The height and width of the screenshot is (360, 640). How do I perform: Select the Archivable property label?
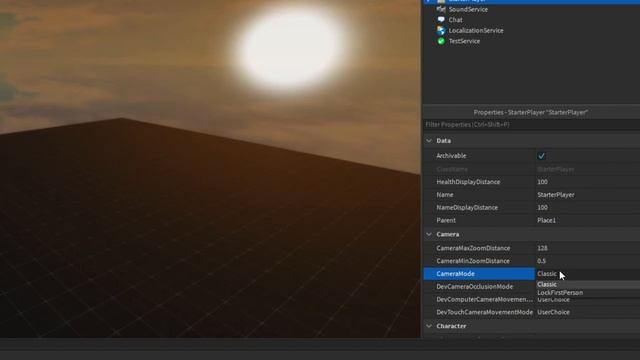[451, 156]
